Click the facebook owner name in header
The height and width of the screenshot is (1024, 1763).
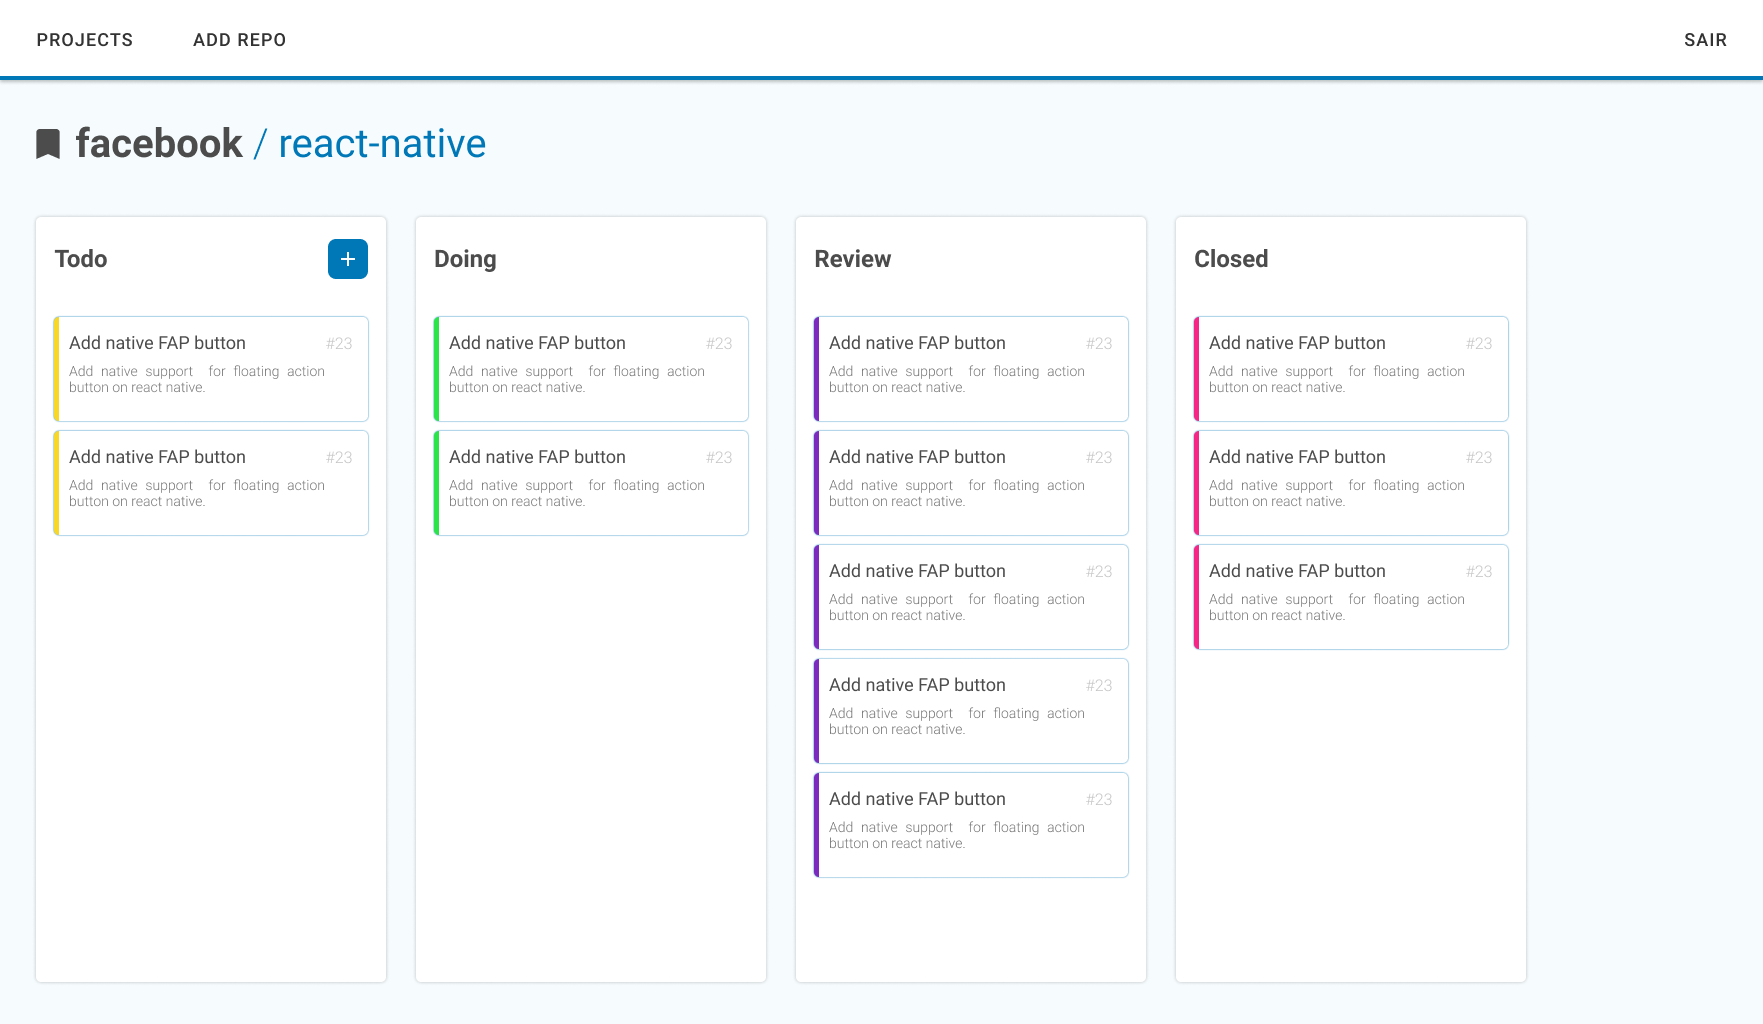(159, 144)
